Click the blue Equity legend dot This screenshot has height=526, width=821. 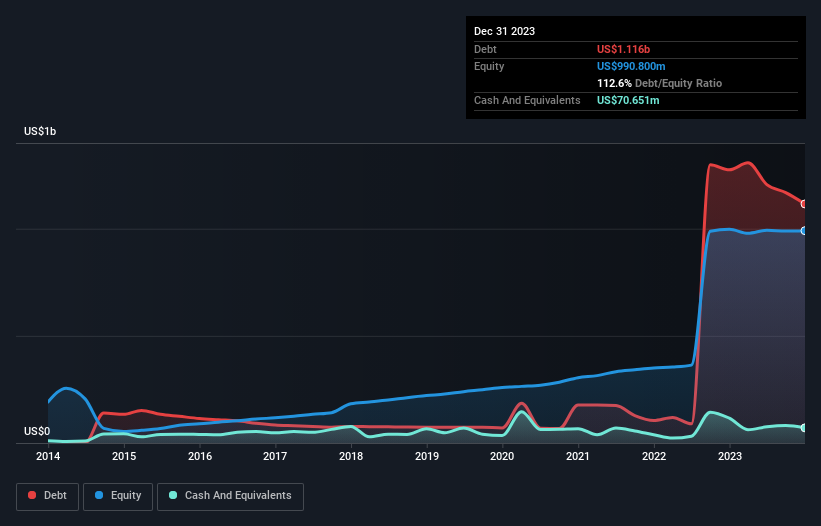tap(99, 495)
